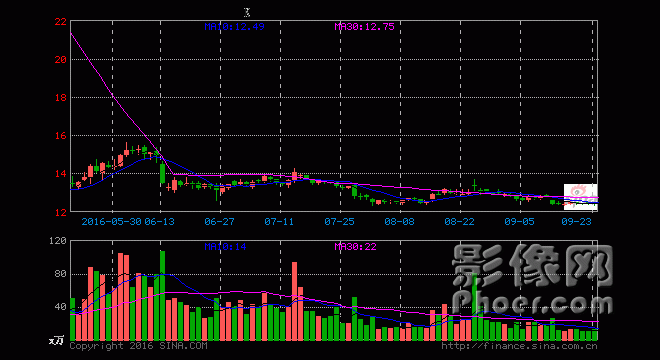This screenshot has width=660, height=360.
Task: Select the 09-05 date label
Action: pos(519,221)
